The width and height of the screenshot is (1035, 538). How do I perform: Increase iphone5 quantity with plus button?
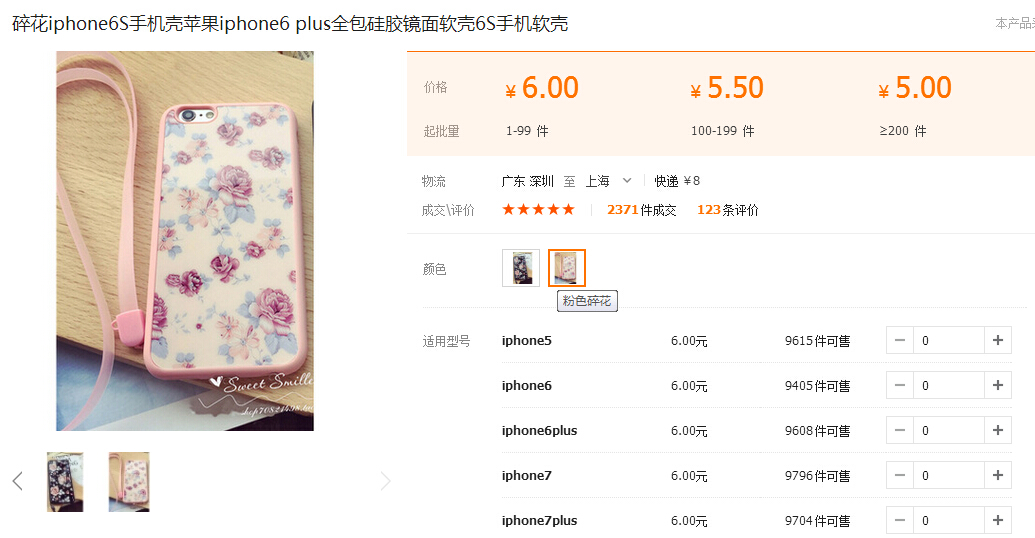point(997,341)
